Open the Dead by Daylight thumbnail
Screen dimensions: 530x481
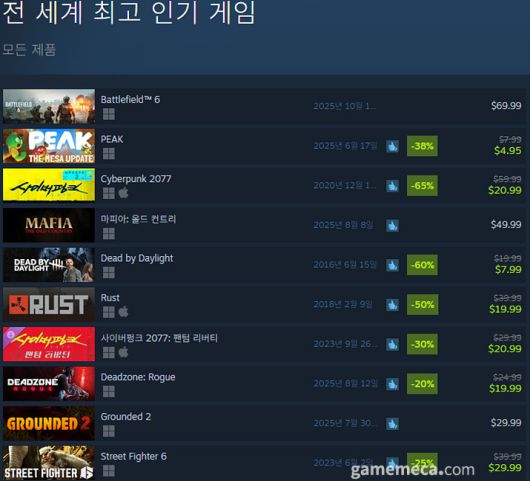49,265
